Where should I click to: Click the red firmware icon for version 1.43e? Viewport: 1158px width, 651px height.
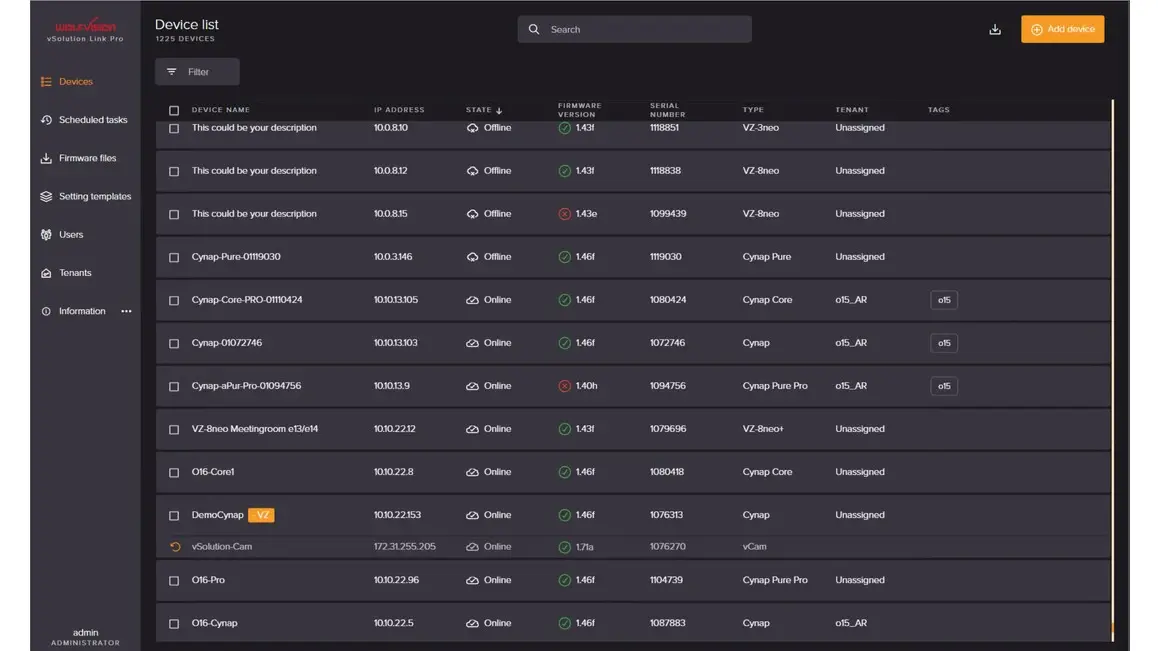click(564, 214)
